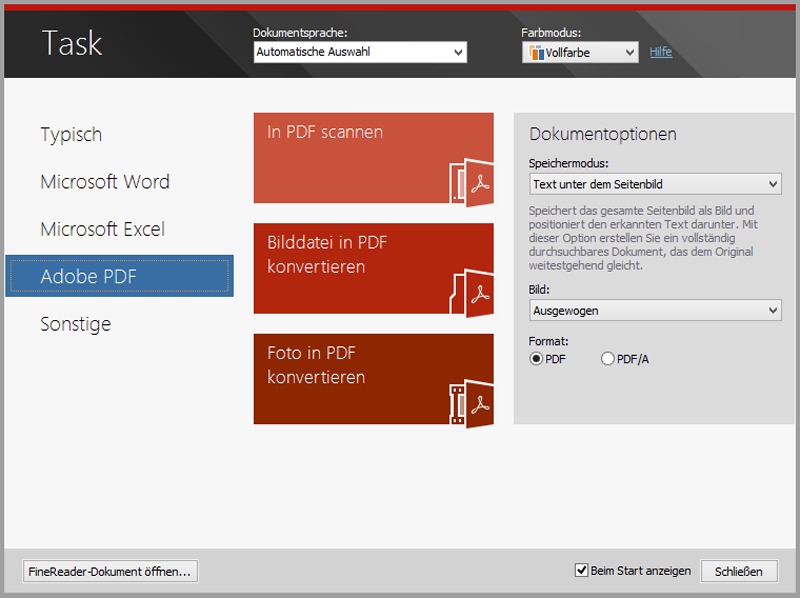The height and width of the screenshot is (598, 800).
Task: Go to the Sonstige task category
Action: pos(76,324)
